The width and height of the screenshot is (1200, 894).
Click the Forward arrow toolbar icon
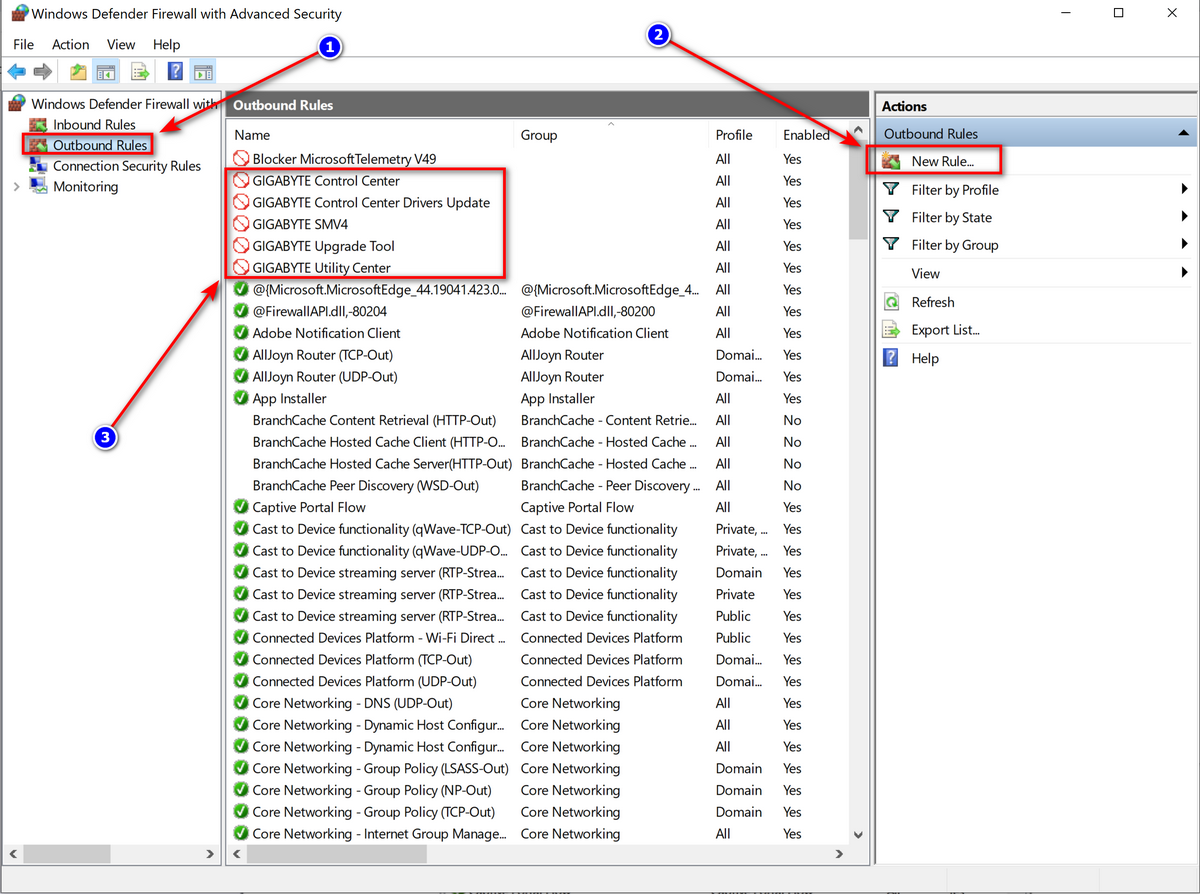pos(42,72)
